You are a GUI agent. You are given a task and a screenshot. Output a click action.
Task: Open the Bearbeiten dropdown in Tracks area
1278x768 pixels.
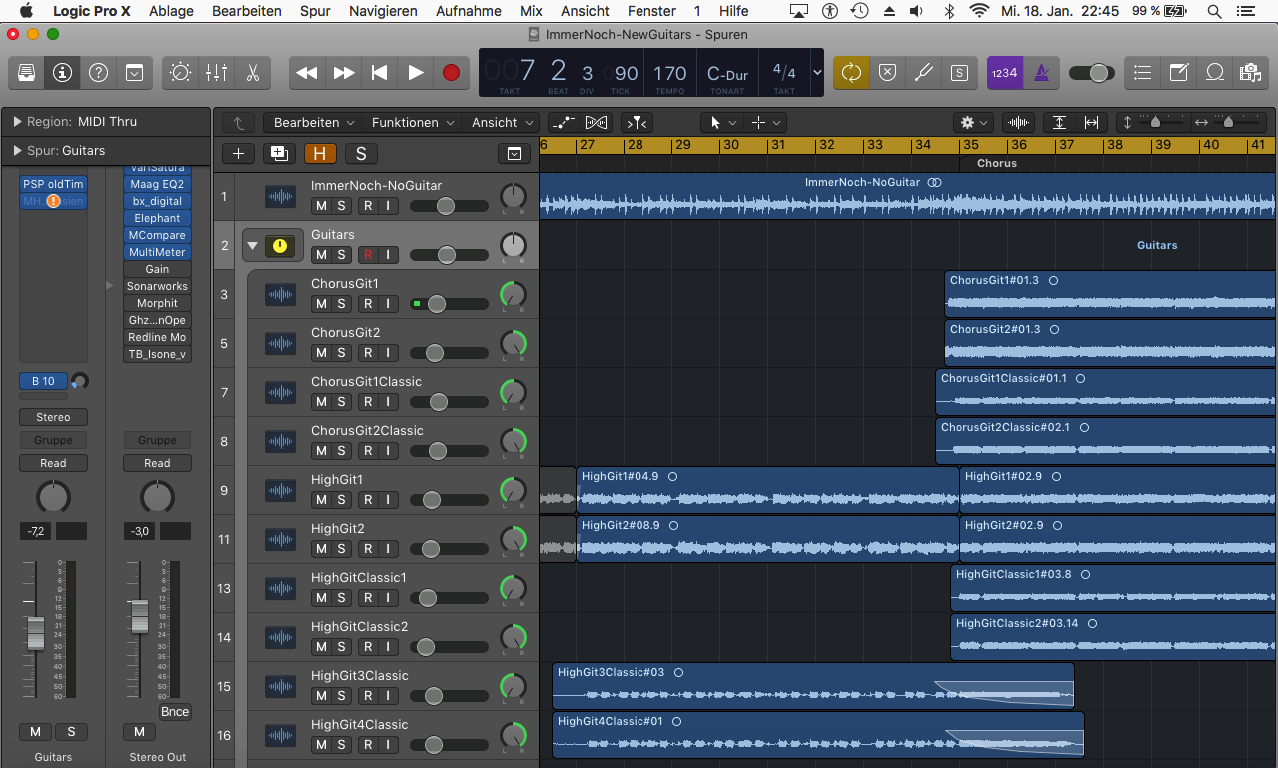tap(315, 122)
